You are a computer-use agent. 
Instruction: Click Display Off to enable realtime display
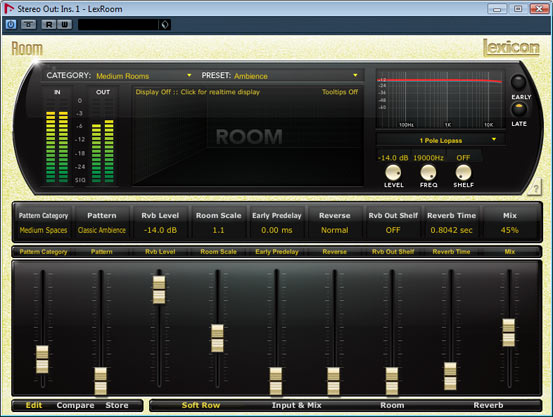click(x=198, y=92)
